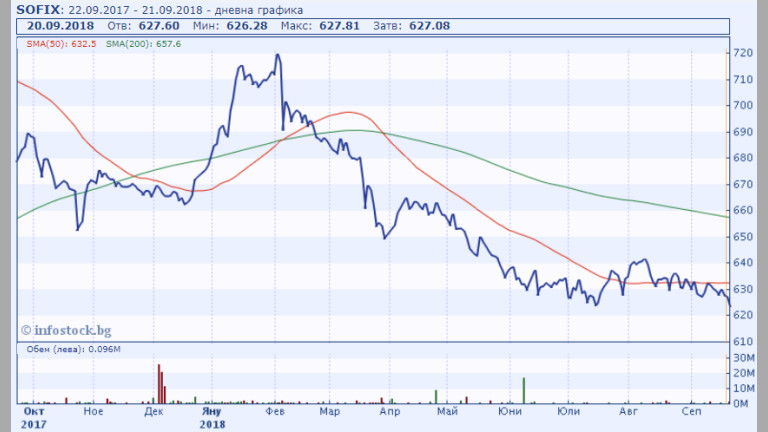Screen dimensions: 768x432
Task: Click the green June volume bar
Action: click(524, 390)
